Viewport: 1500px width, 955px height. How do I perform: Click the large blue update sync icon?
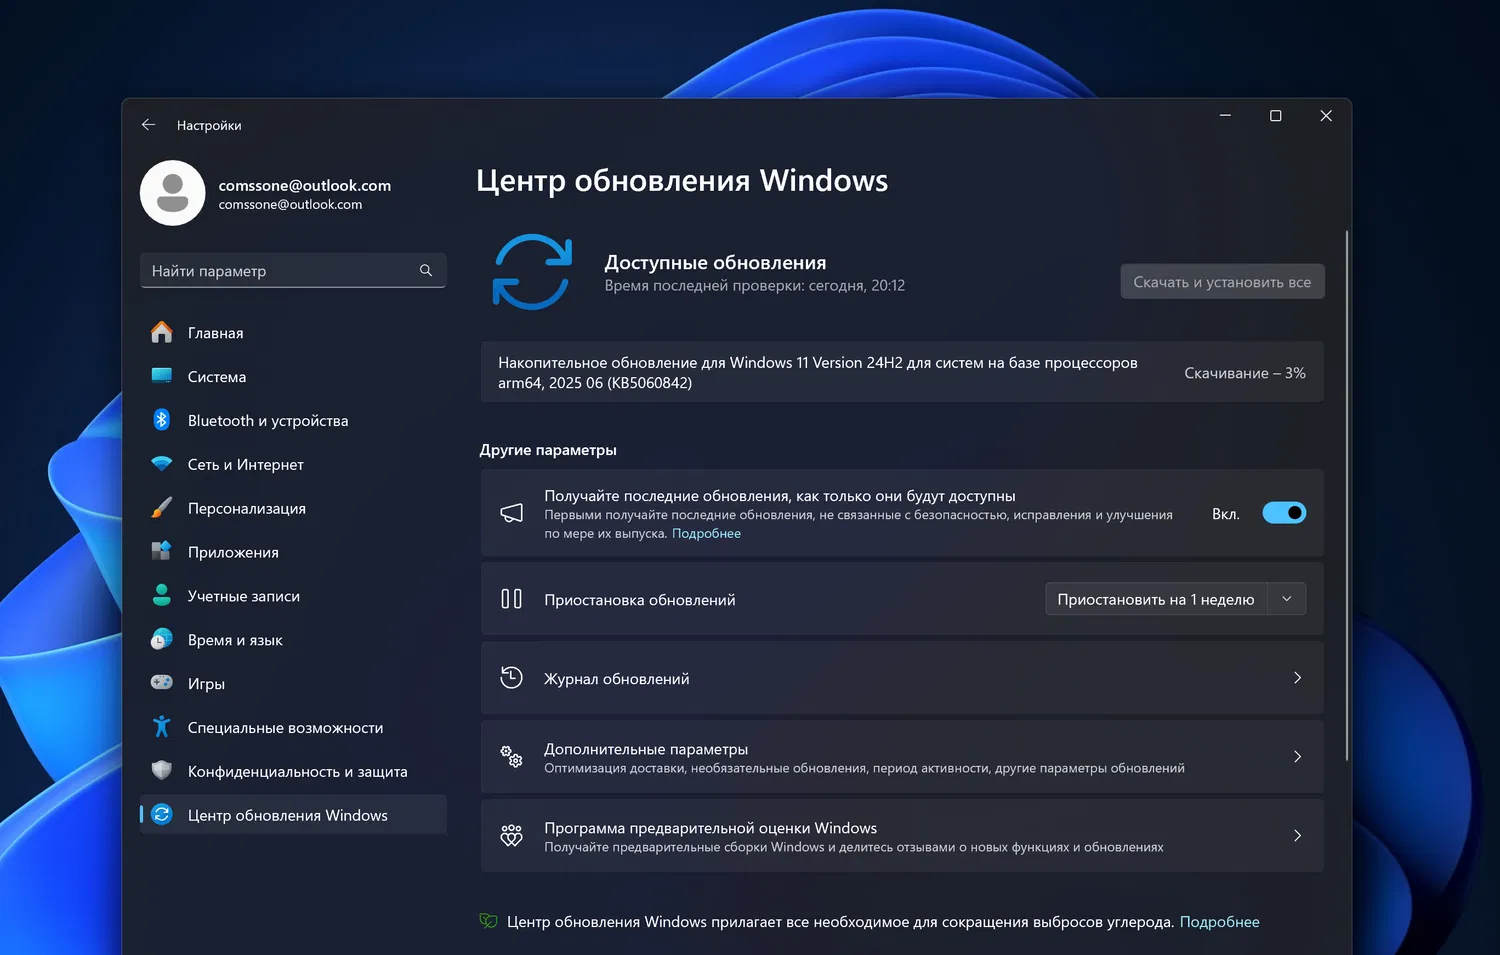[x=532, y=272]
